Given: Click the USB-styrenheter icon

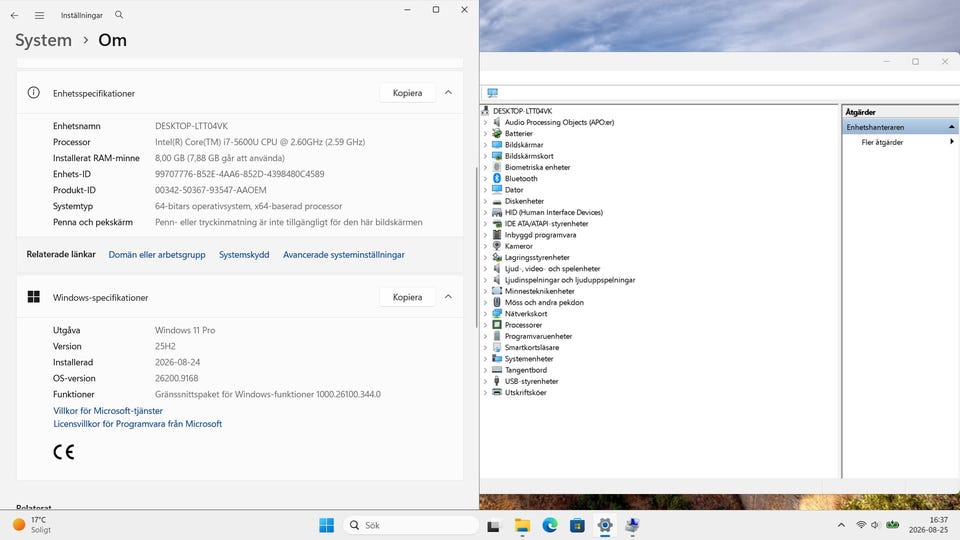Looking at the screenshot, I should tap(497, 381).
